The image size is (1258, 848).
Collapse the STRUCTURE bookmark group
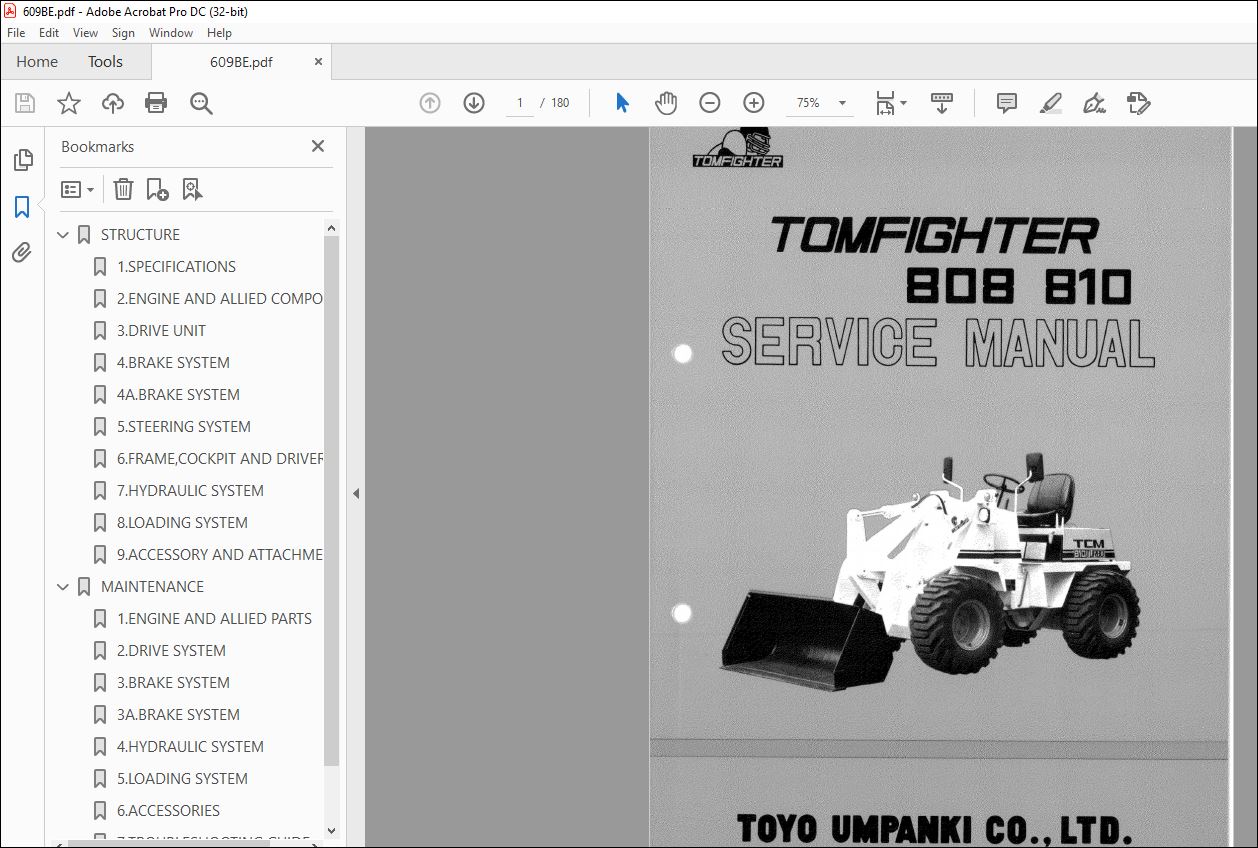pos(64,235)
